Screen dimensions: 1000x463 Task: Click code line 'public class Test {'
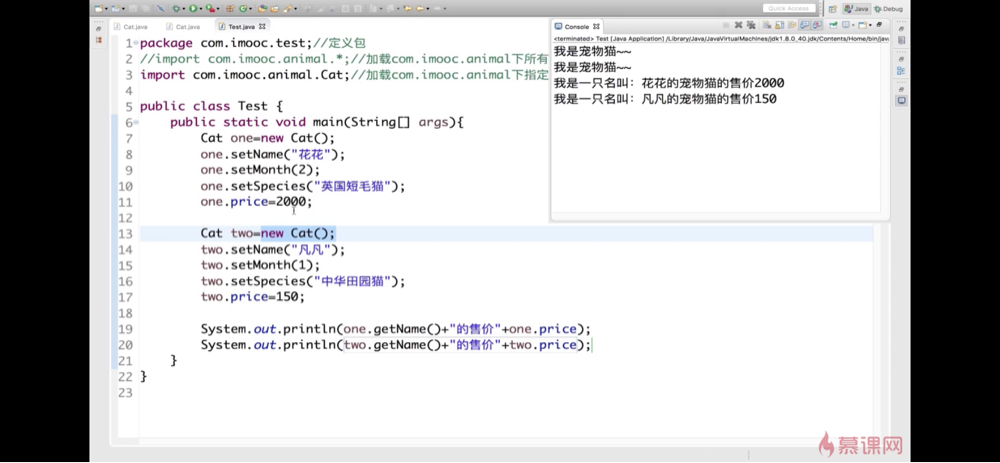pyautogui.click(x=211, y=107)
